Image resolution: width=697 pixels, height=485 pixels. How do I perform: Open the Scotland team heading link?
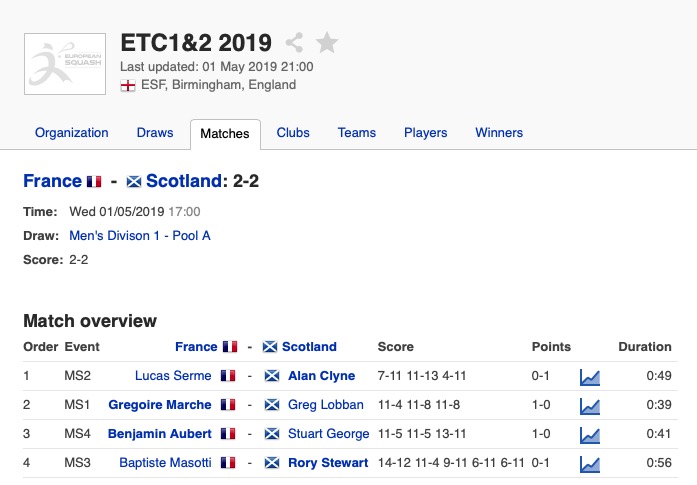pos(184,181)
